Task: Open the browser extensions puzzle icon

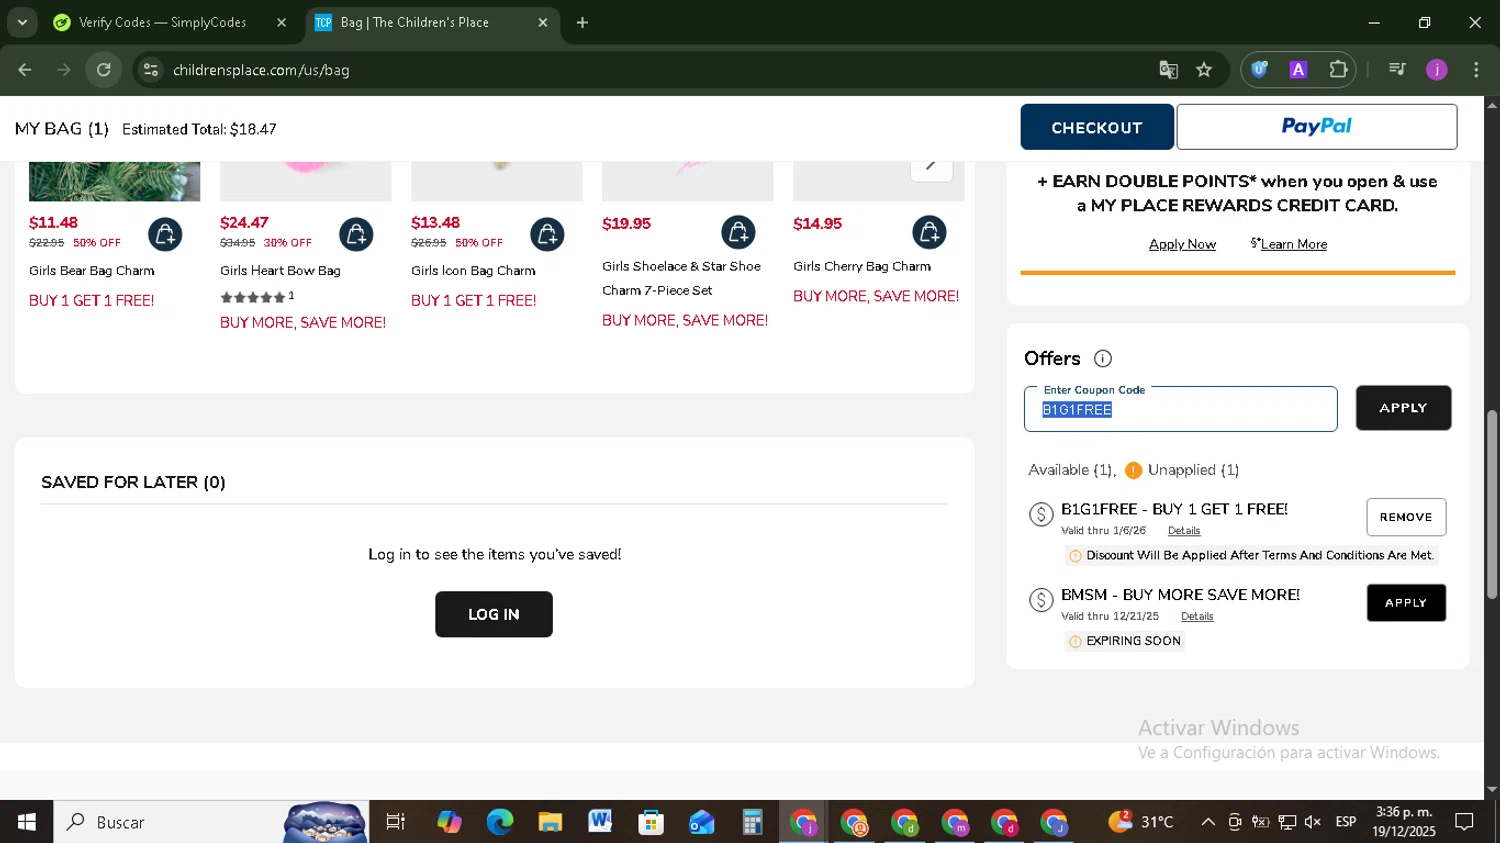Action: coord(1338,70)
